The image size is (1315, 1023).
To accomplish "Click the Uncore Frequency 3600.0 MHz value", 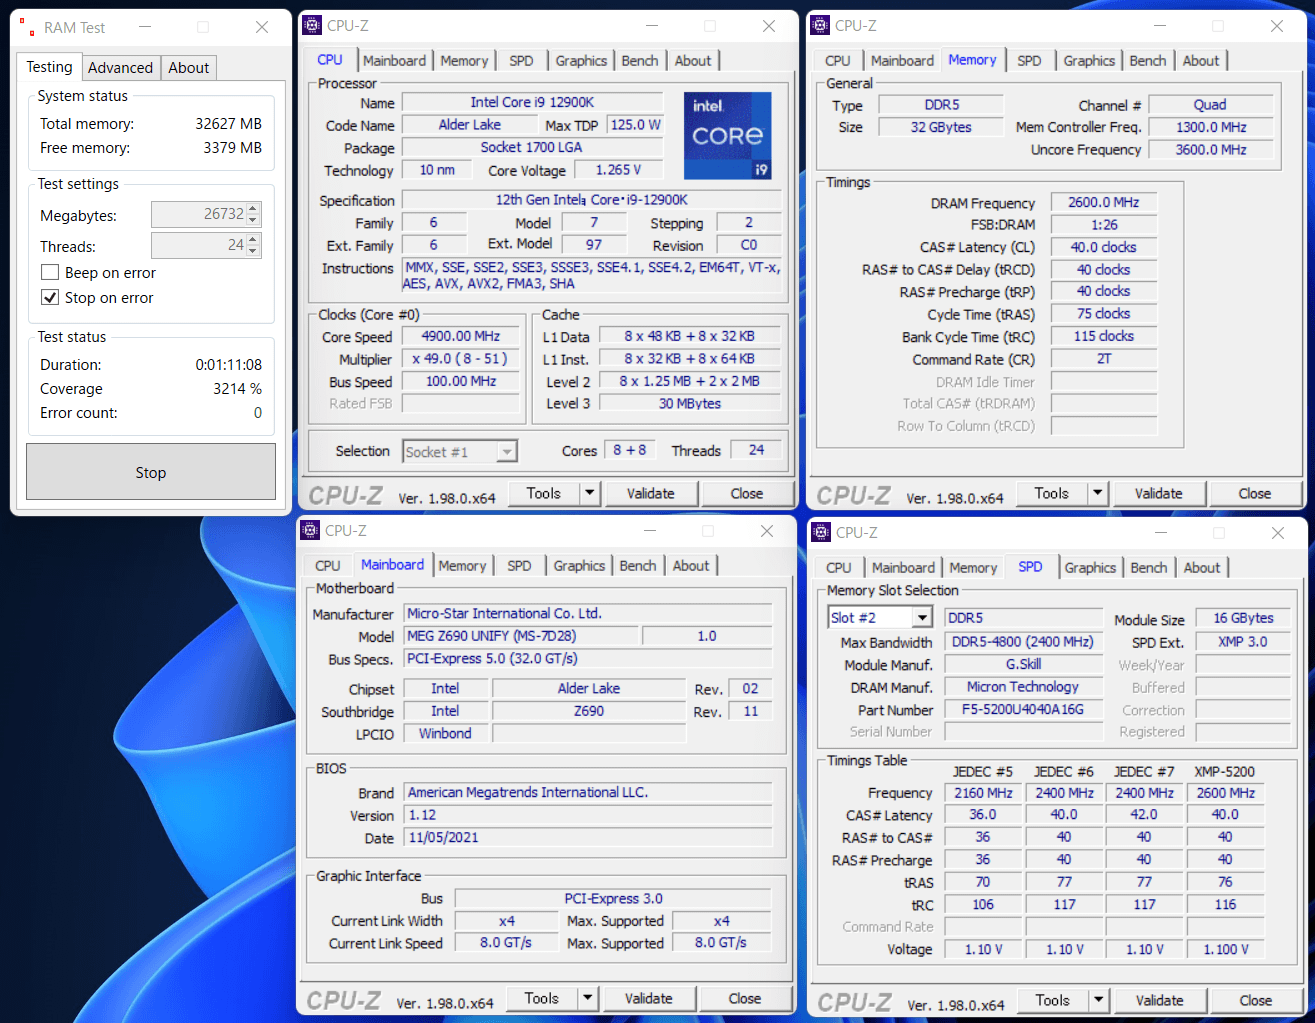I will (x=1211, y=149).
